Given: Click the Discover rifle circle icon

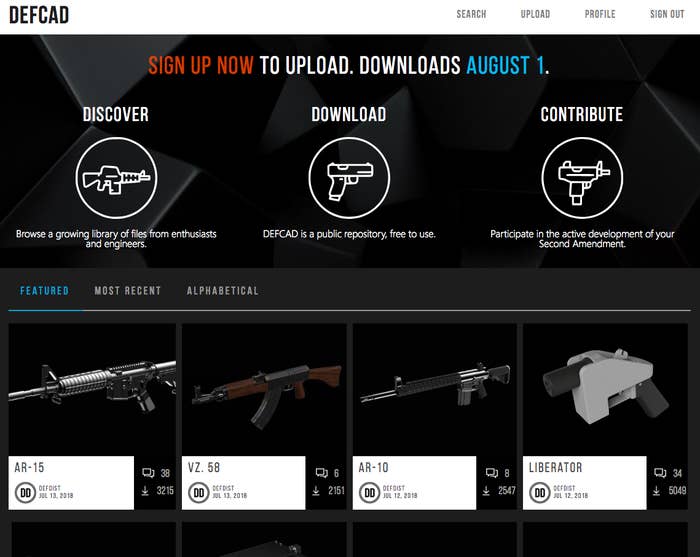Looking at the screenshot, I should click(x=116, y=178).
